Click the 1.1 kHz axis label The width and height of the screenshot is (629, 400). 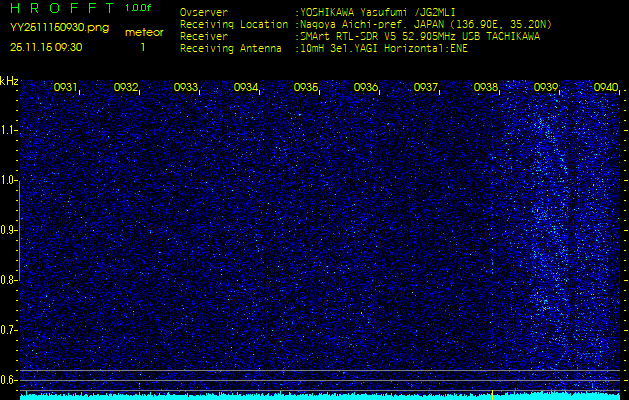click(7, 130)
